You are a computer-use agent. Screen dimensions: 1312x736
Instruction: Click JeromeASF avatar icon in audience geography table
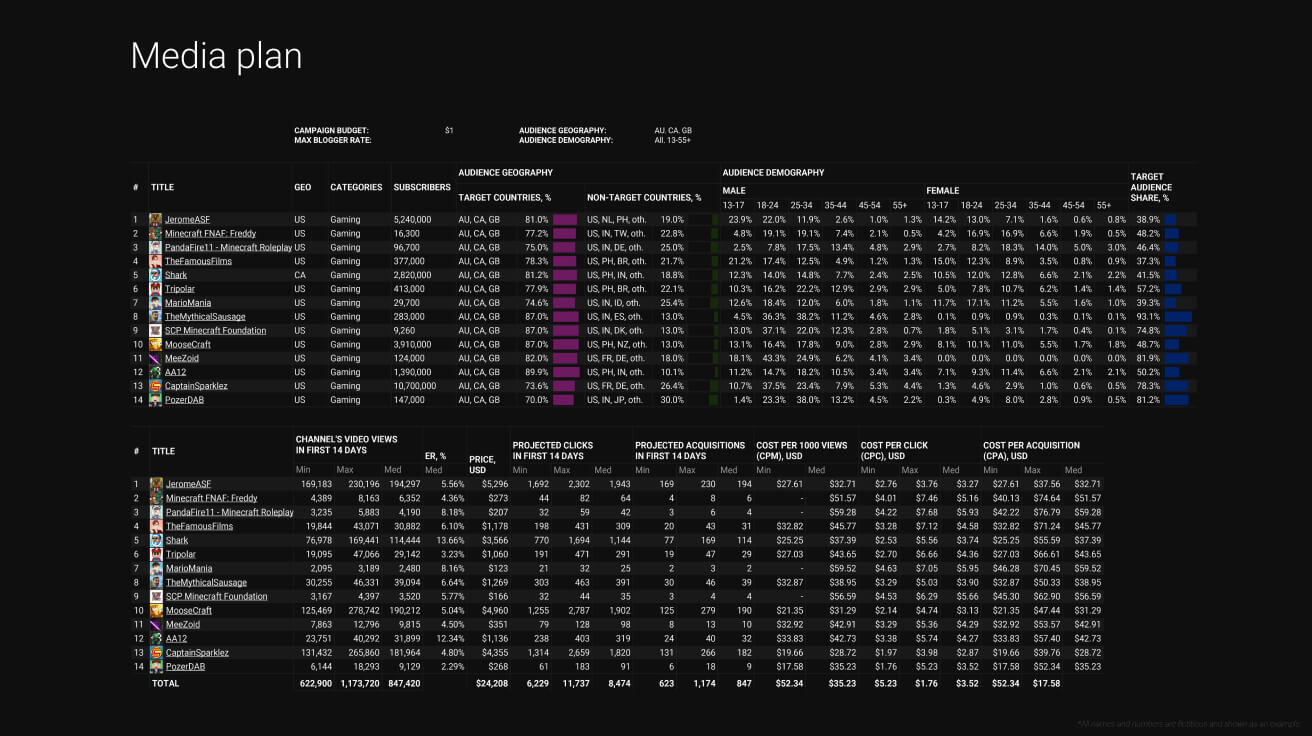click(155, 219)
